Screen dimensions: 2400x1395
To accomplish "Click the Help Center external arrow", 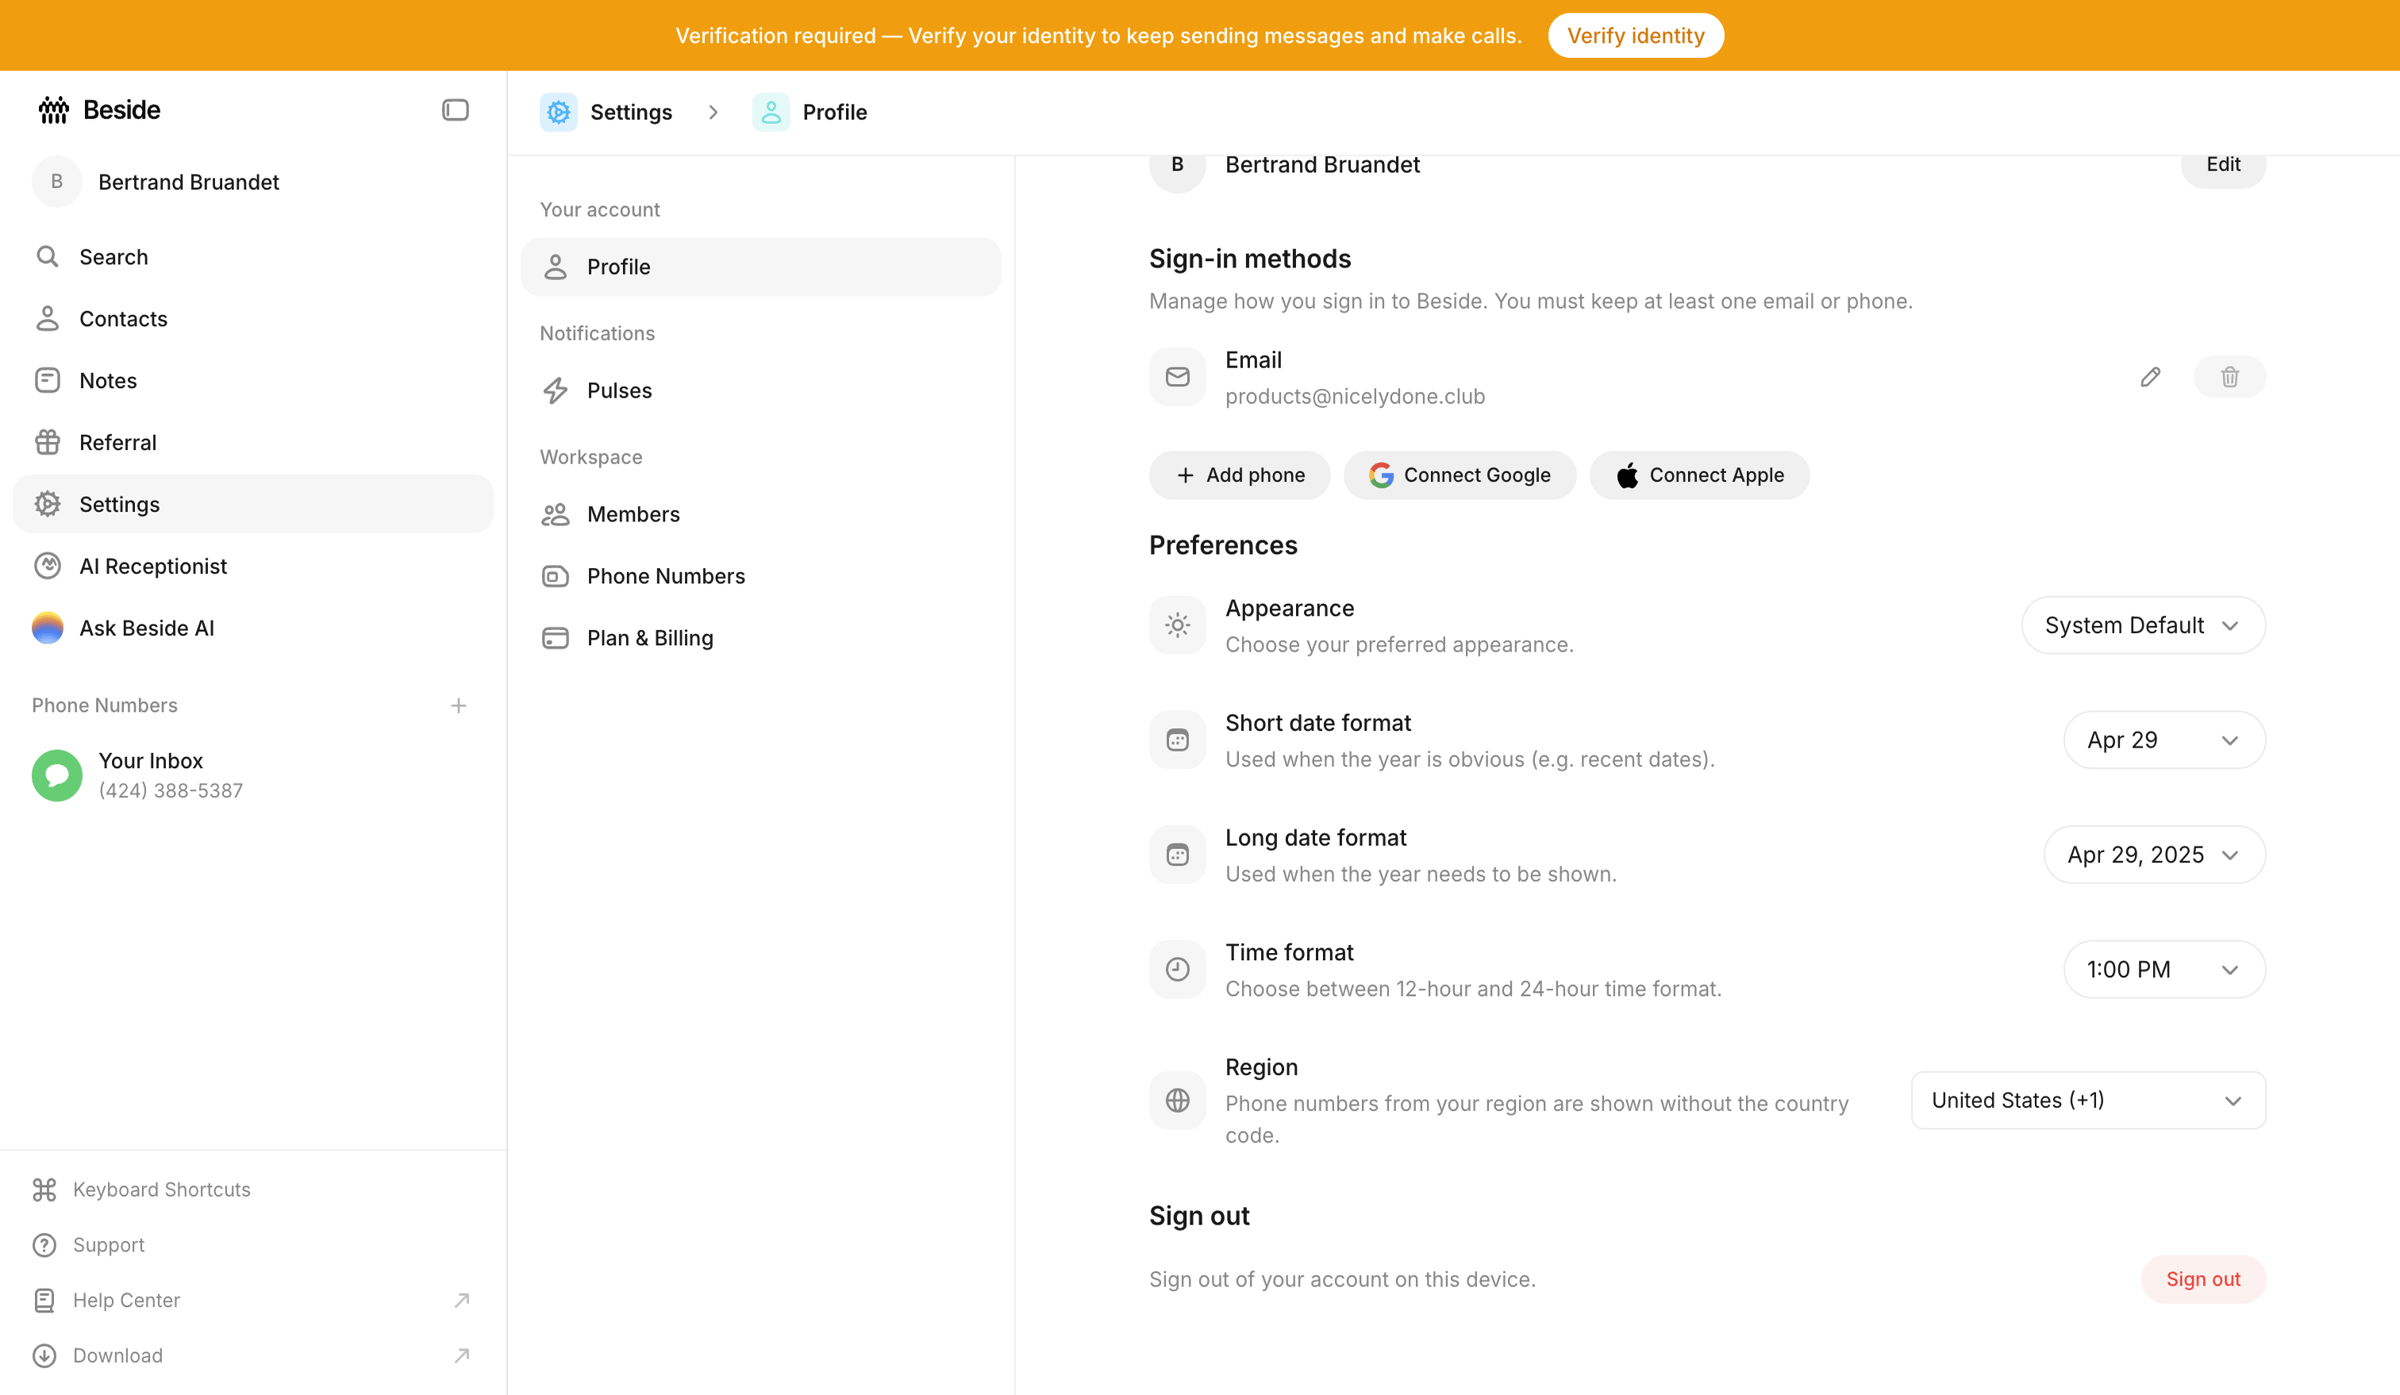I will coord(461,1301).
